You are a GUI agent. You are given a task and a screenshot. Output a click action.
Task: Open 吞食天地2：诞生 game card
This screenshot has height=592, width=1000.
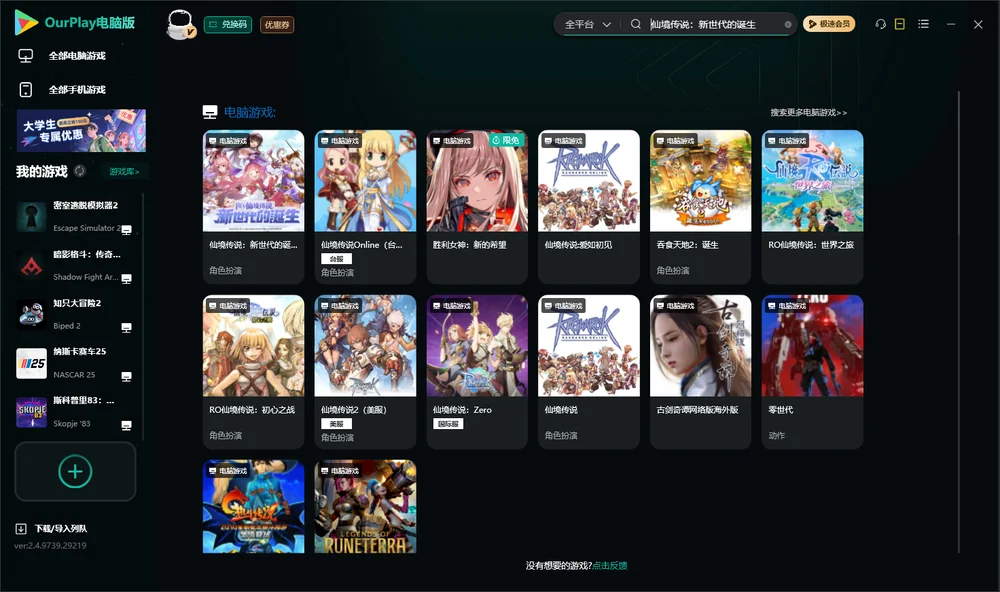coord(701,207)
